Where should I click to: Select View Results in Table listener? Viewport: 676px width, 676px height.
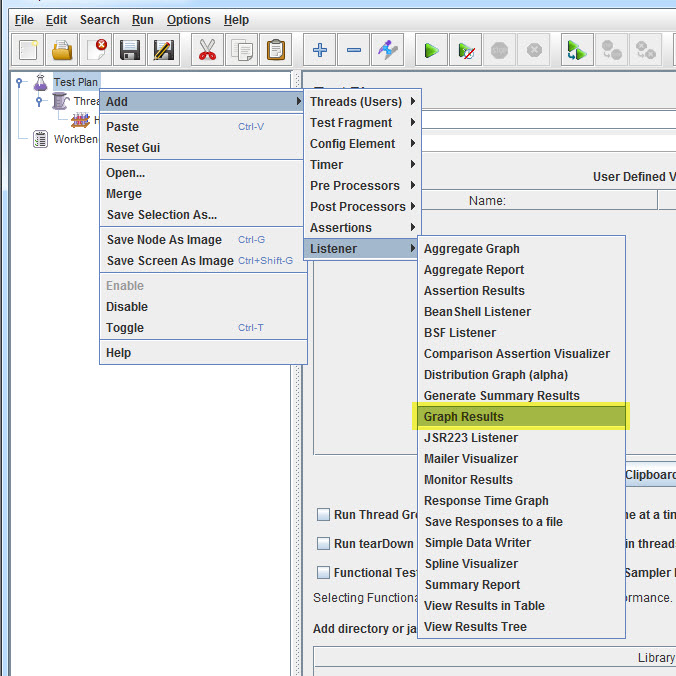pyautogui.click(x=521, y=605)
